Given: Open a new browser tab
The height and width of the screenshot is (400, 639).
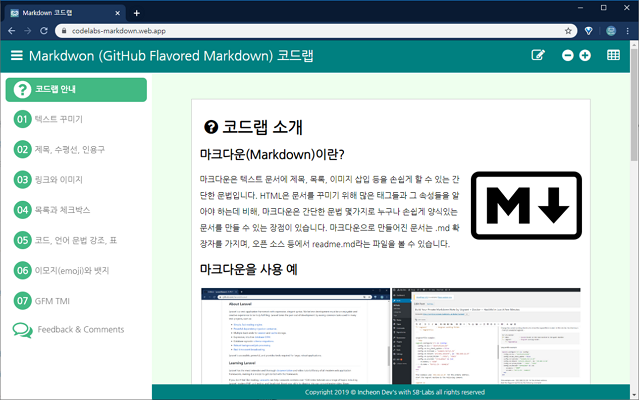Looking at the screenshot, I should pyautogui.click(x=137, y=13).
